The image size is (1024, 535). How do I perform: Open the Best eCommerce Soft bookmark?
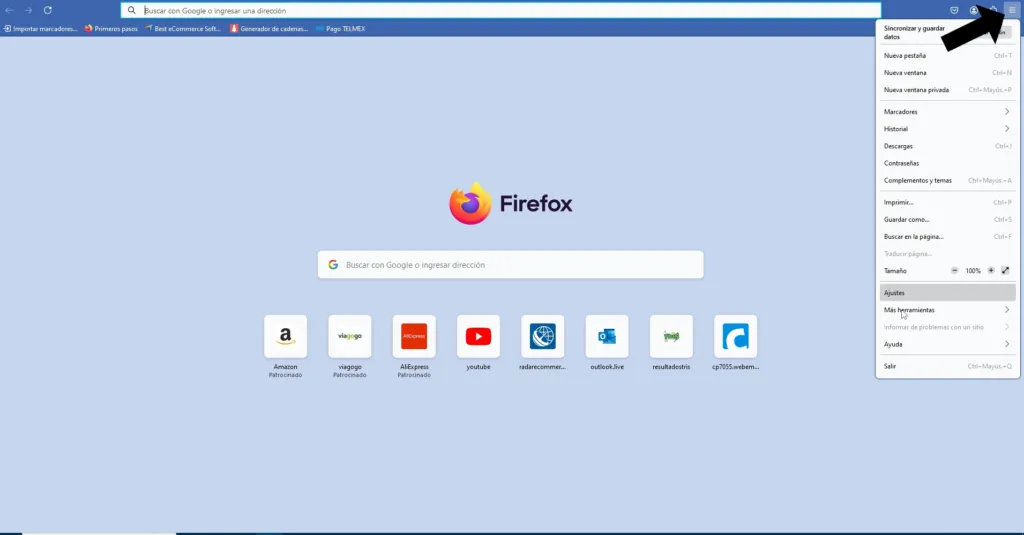(x=183, y=29)
